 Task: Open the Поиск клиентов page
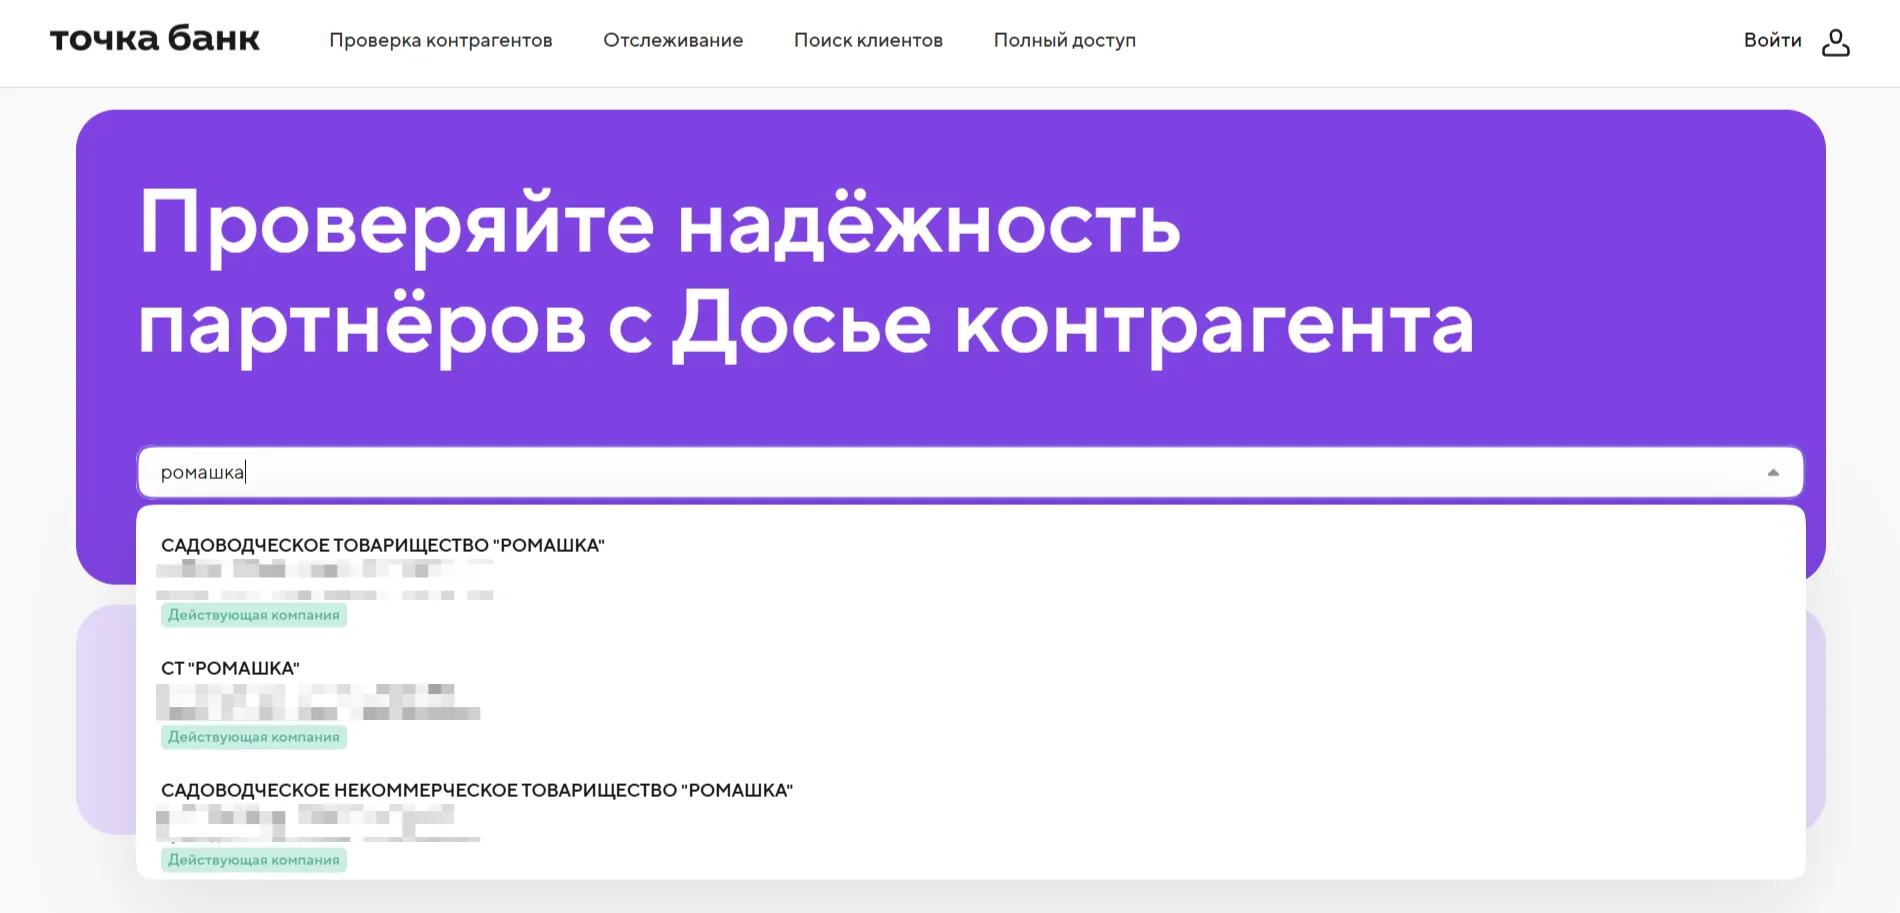pos(867,40)
